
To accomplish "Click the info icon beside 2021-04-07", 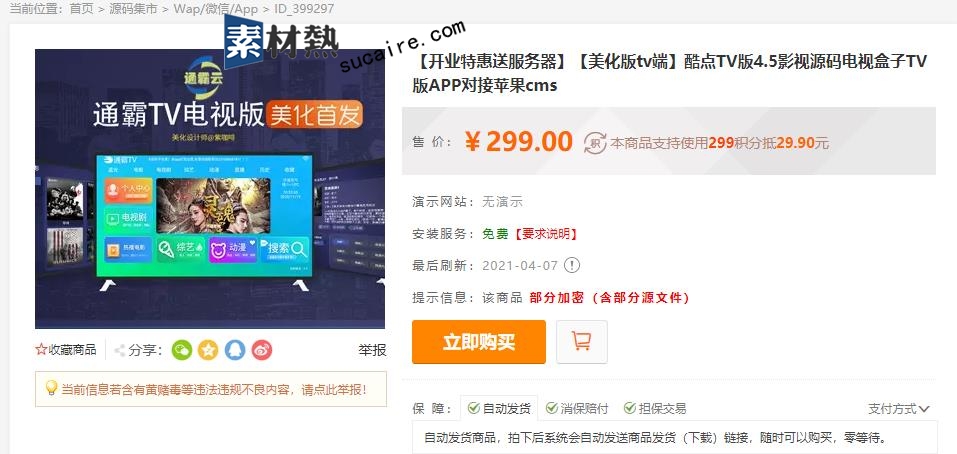I will pyautogui.click(x=572, y=265).
